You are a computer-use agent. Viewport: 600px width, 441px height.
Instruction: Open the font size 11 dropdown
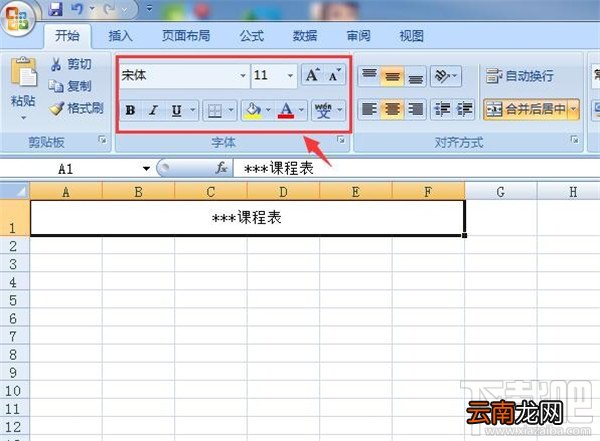click(290, 75)
